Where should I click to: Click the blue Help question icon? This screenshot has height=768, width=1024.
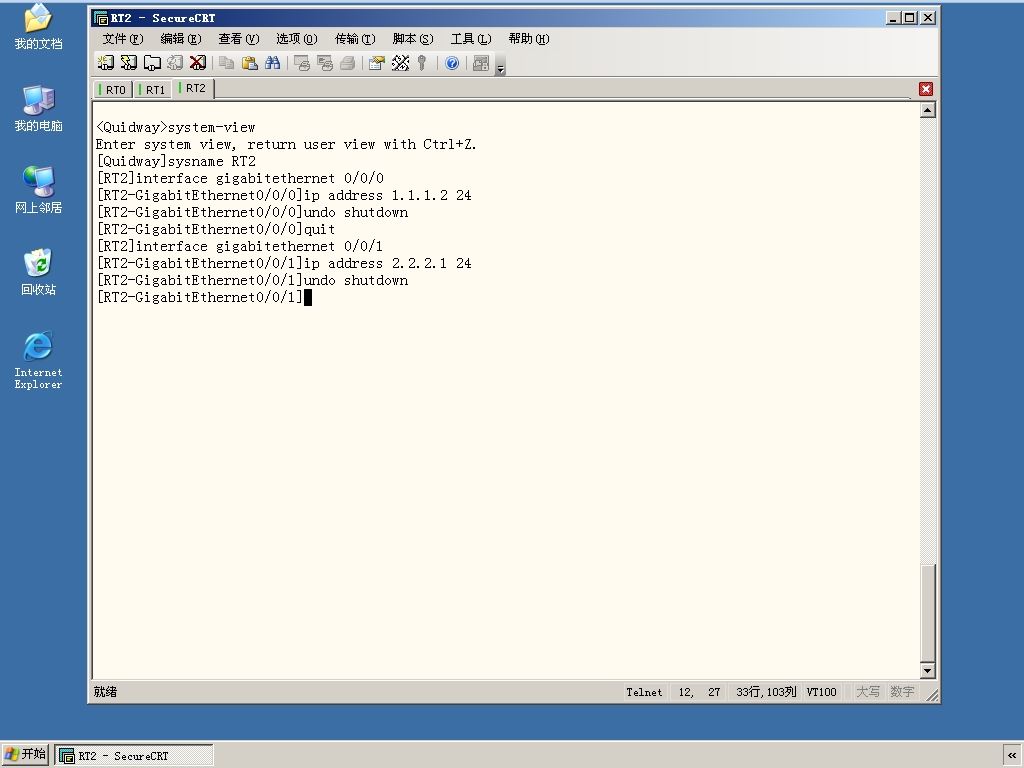[452, 63]
